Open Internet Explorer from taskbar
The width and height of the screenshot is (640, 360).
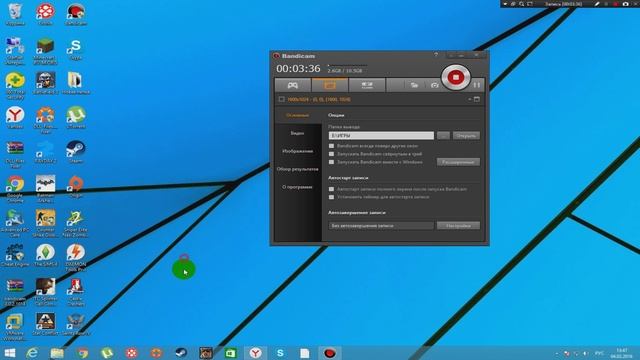(32, 353)
